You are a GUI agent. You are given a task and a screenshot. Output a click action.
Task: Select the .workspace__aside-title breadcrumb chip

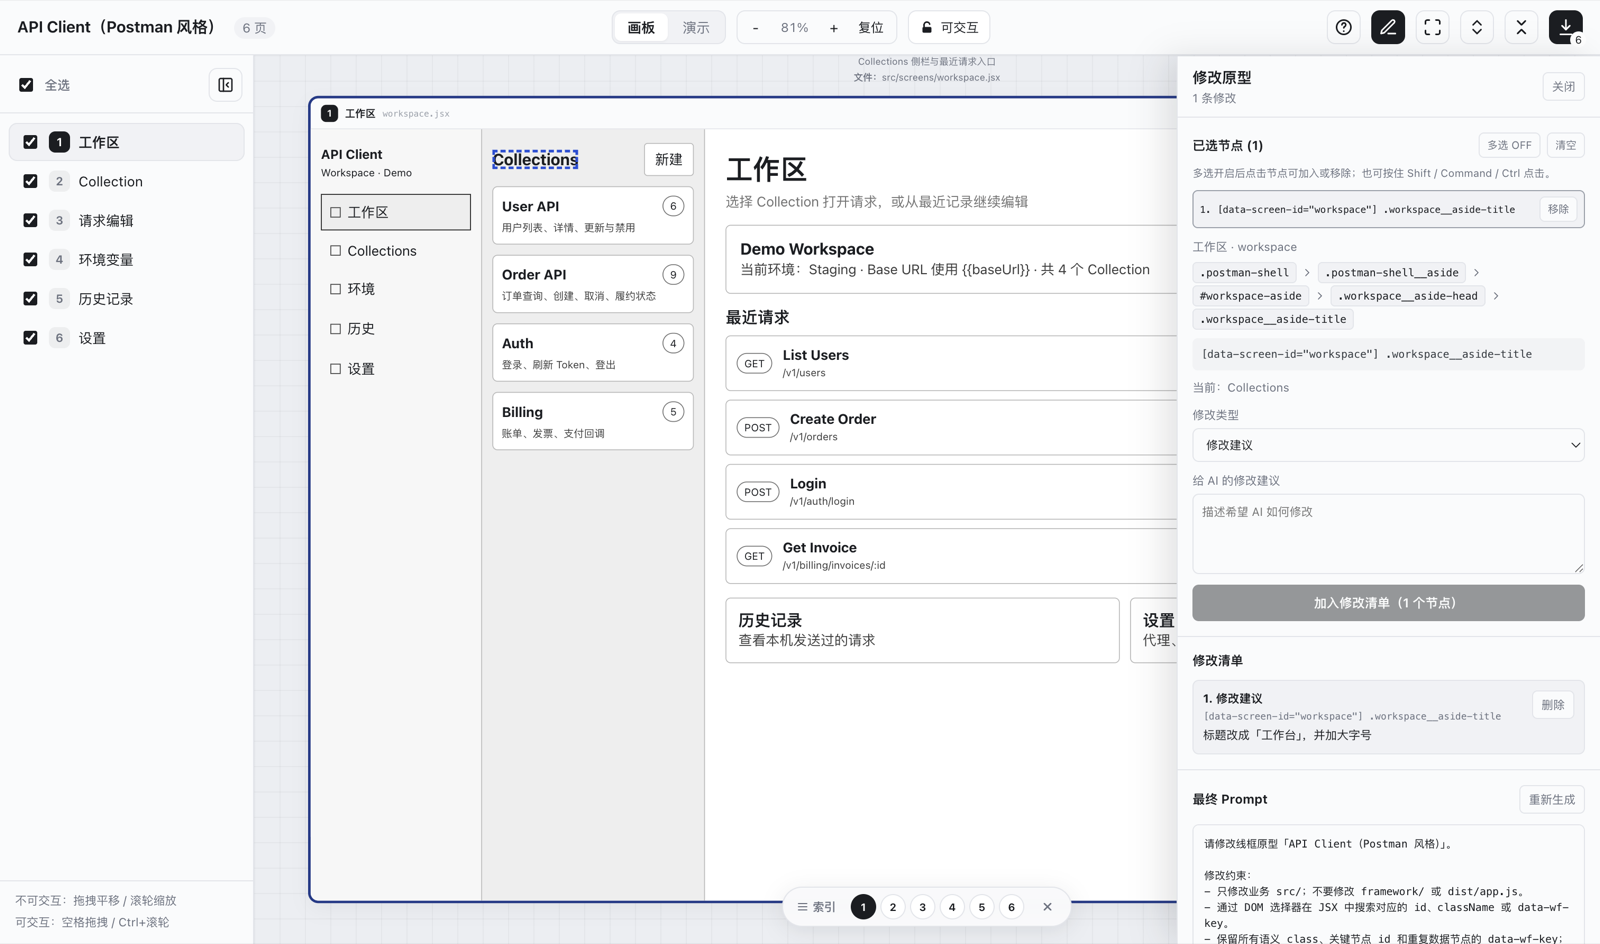click(1273, 319)
